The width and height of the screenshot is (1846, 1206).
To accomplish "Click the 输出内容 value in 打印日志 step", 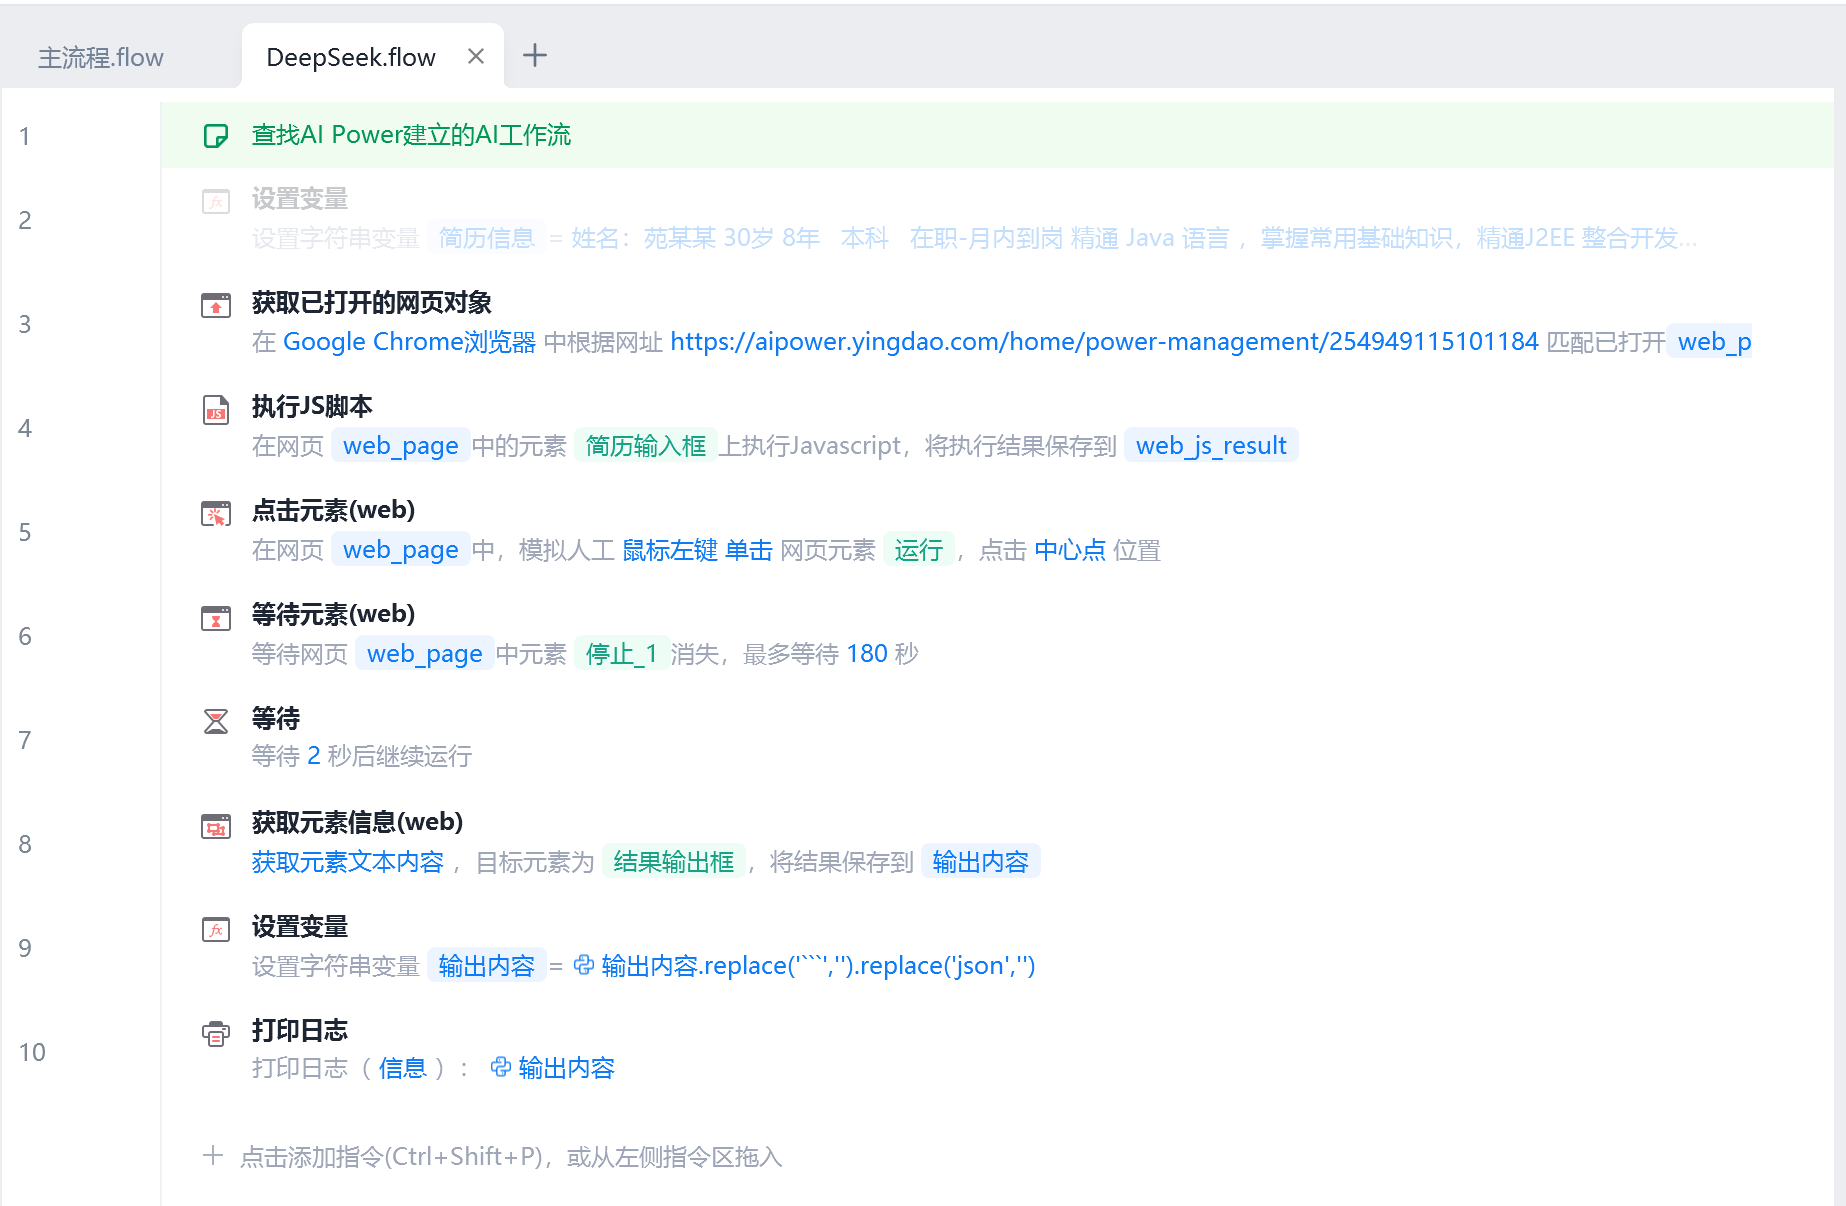I will click(x=566, y=1068).
